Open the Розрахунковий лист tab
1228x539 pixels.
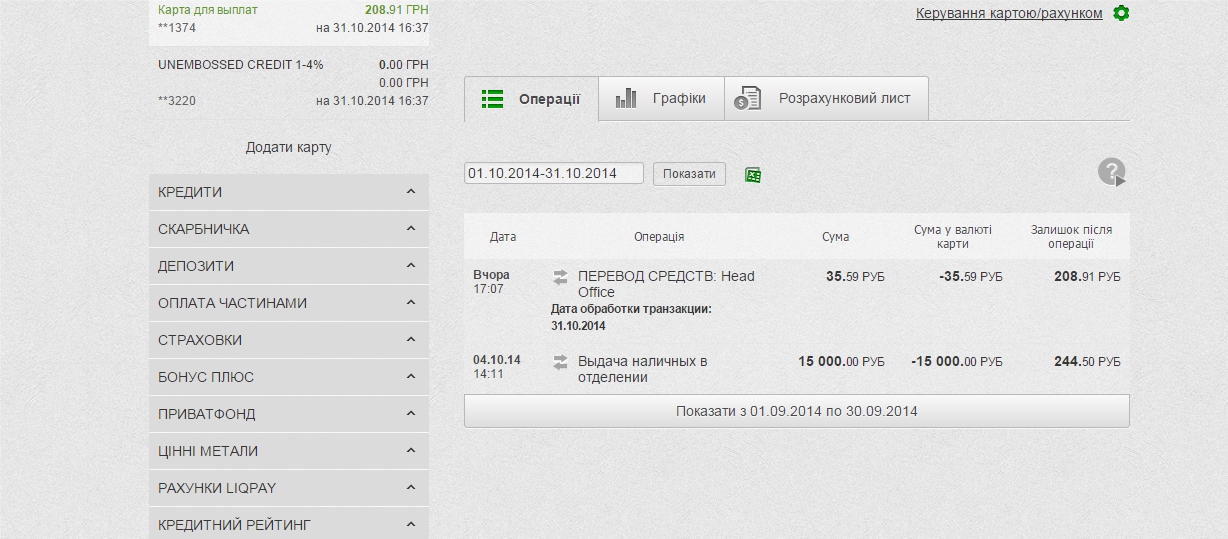coord(844,99)
